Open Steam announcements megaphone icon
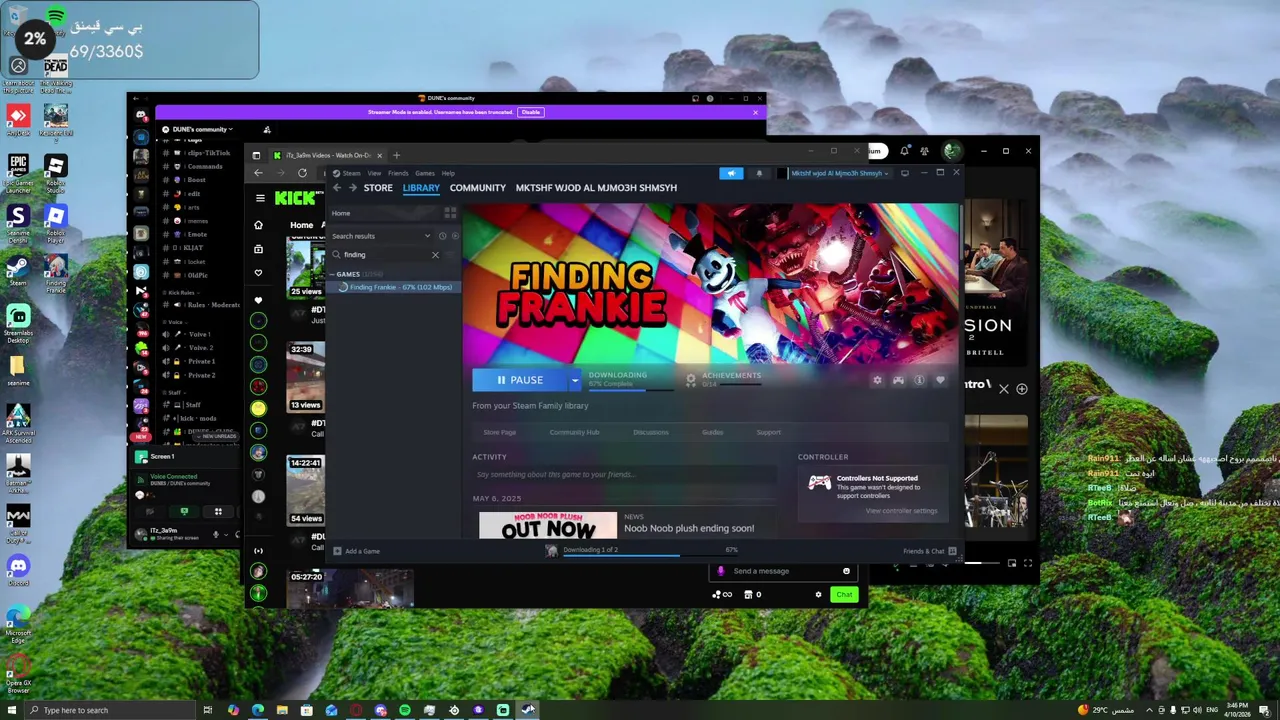 coord(731,173)
